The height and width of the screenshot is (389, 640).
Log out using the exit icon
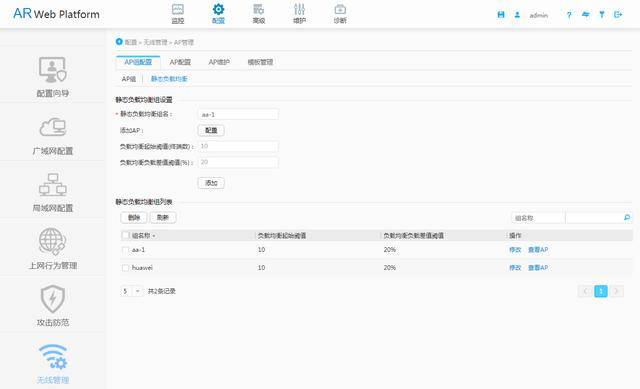618,15
